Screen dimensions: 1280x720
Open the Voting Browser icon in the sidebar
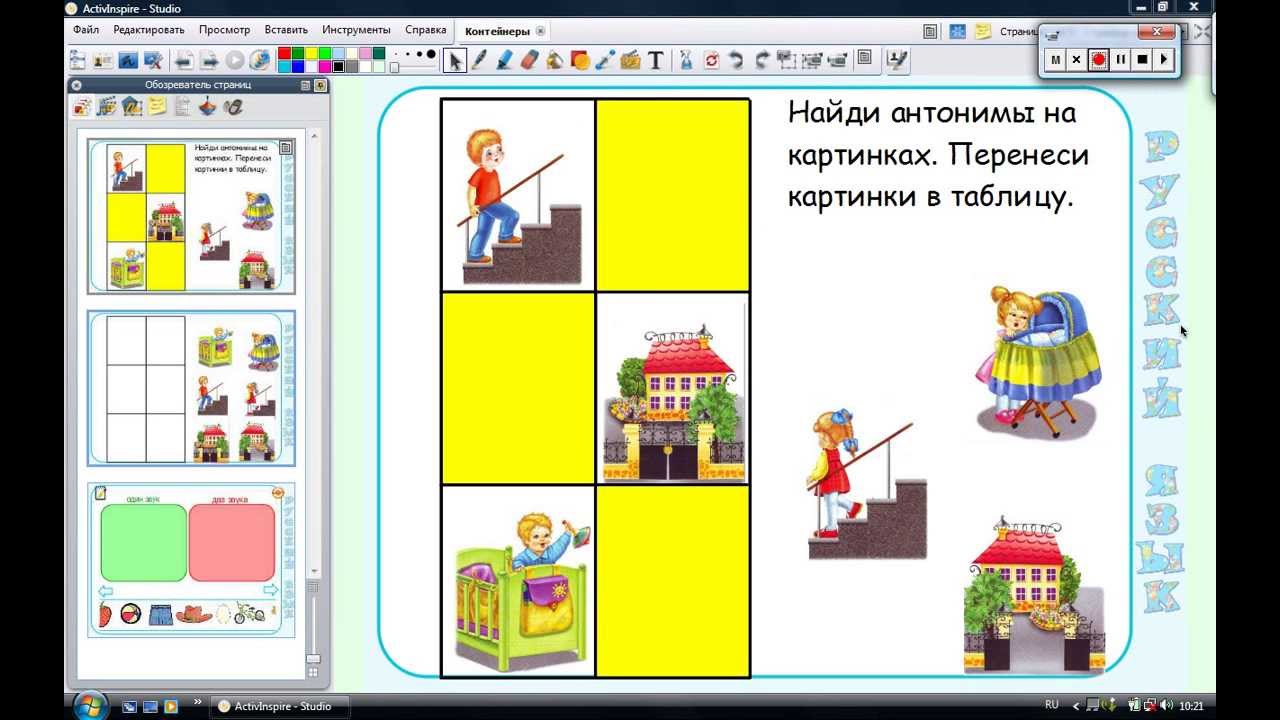point(233,106)
